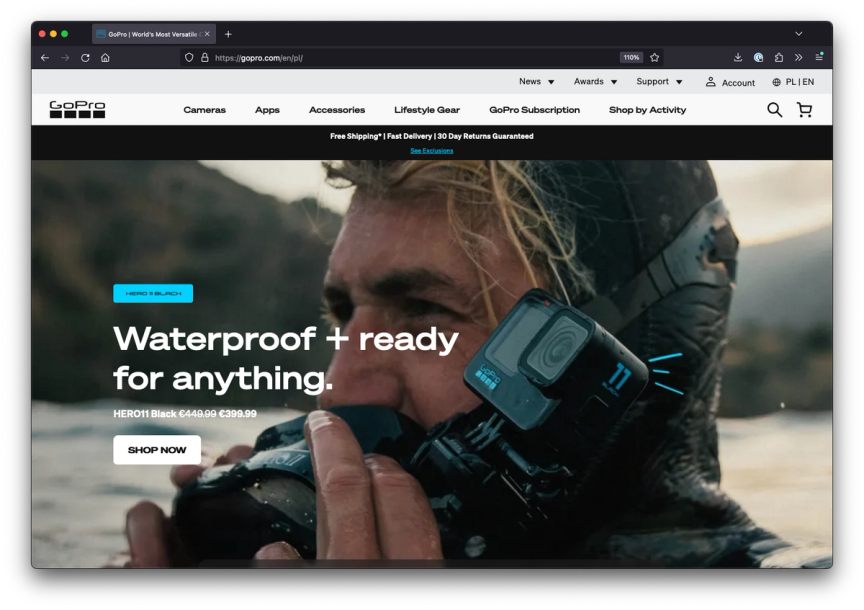Click the Free Shipping banner text
This screenshot has width=864, height=610.
tap(432, 136)
